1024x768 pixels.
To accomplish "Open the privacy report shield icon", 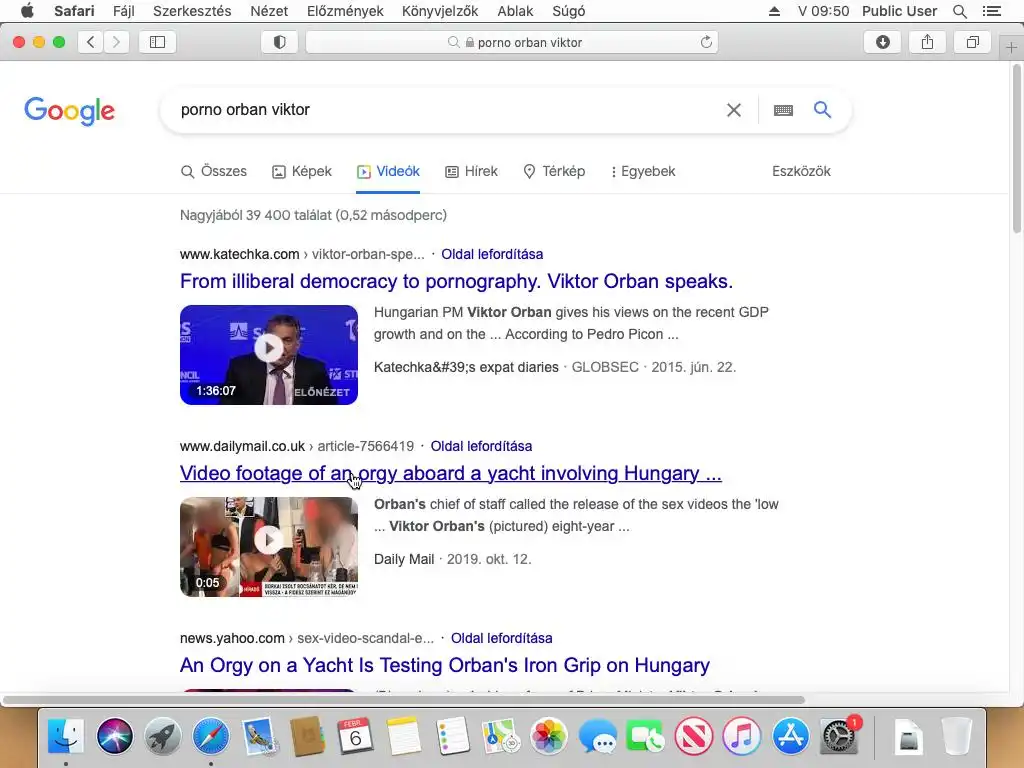I will click(280, 42).
